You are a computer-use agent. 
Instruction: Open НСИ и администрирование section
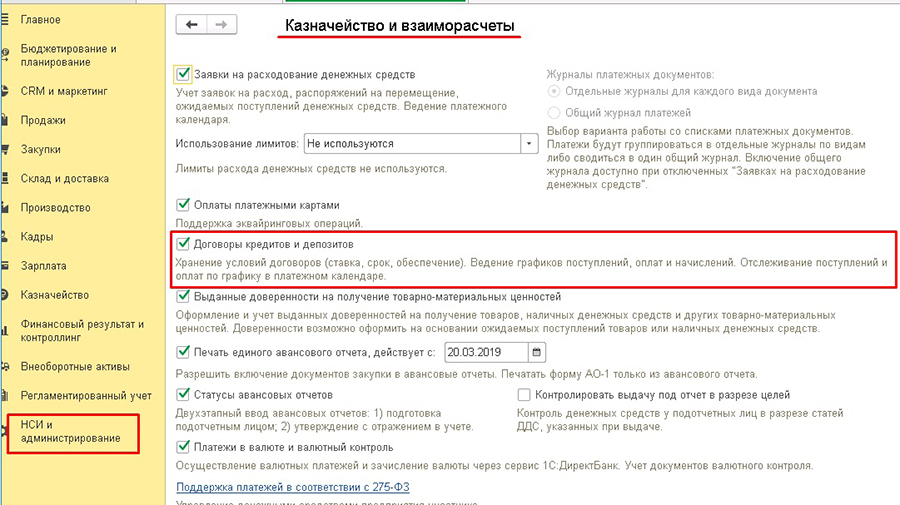[x=71, y=432]
